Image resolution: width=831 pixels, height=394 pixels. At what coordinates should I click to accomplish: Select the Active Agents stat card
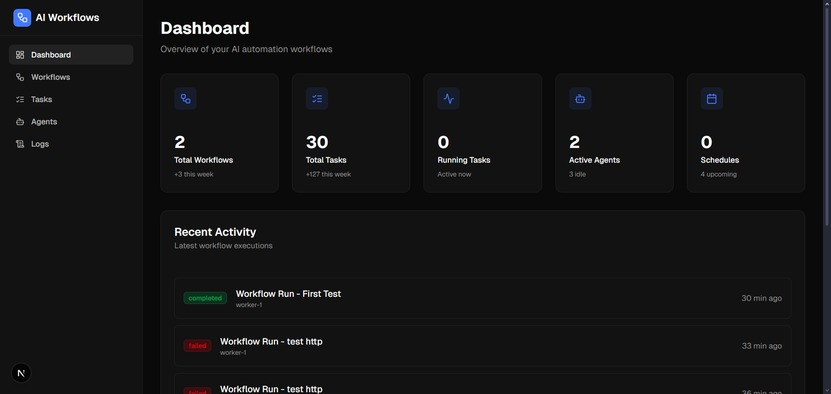[614, 133]
